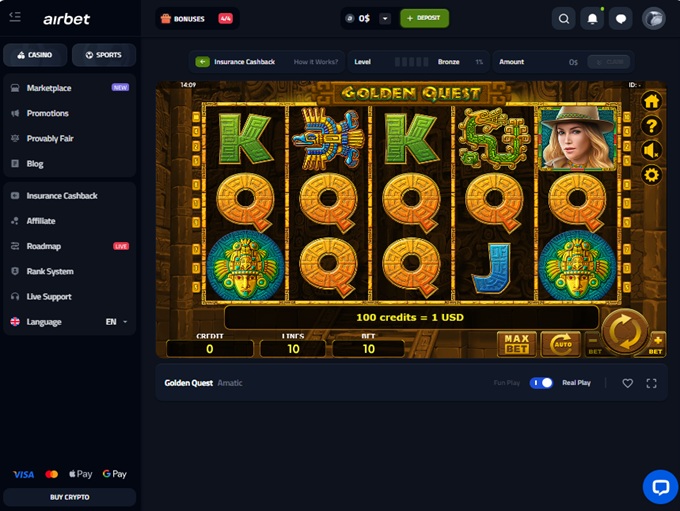Select the MAX BET button
Image resolution: width=680 pixels, height=511 pixels.
tap(517, 344)
